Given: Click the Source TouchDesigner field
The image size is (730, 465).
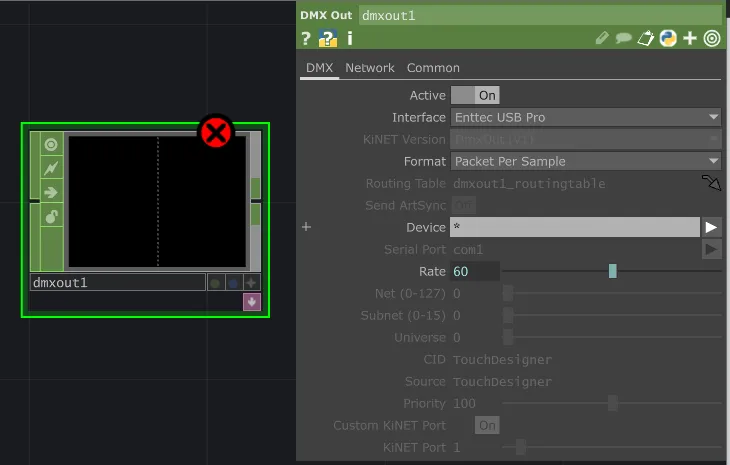Looking at the screenshot, I should [x=586, y=382].
